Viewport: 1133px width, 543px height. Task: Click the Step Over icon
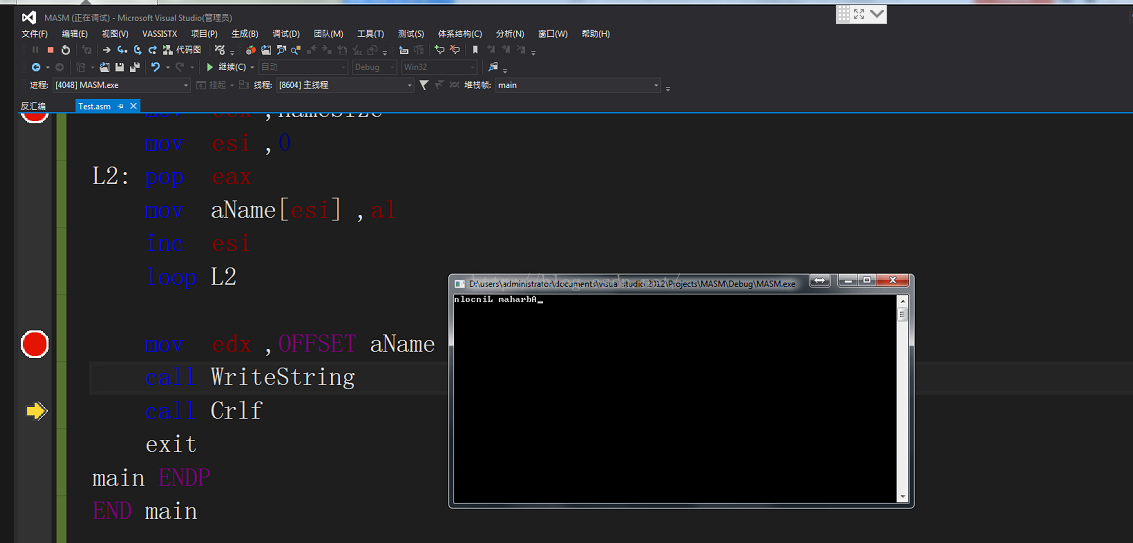137,50
